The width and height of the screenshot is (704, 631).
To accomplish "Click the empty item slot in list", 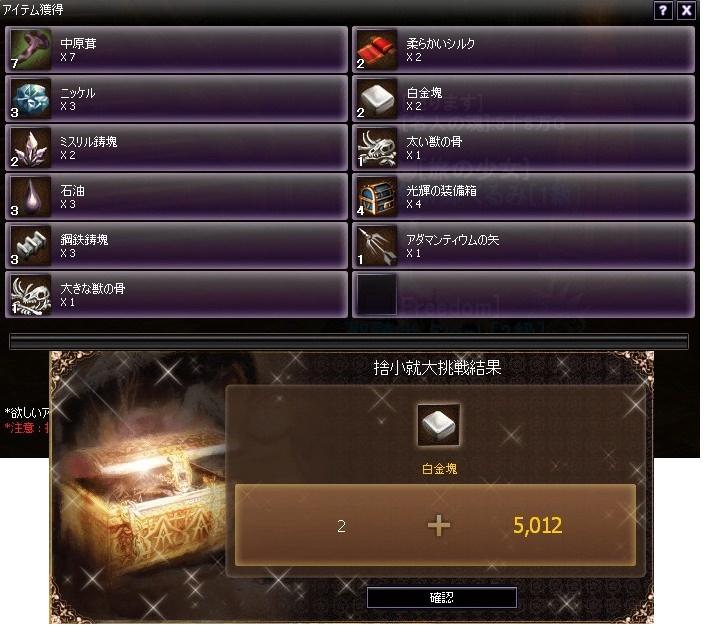I will [x=377, y=295].
